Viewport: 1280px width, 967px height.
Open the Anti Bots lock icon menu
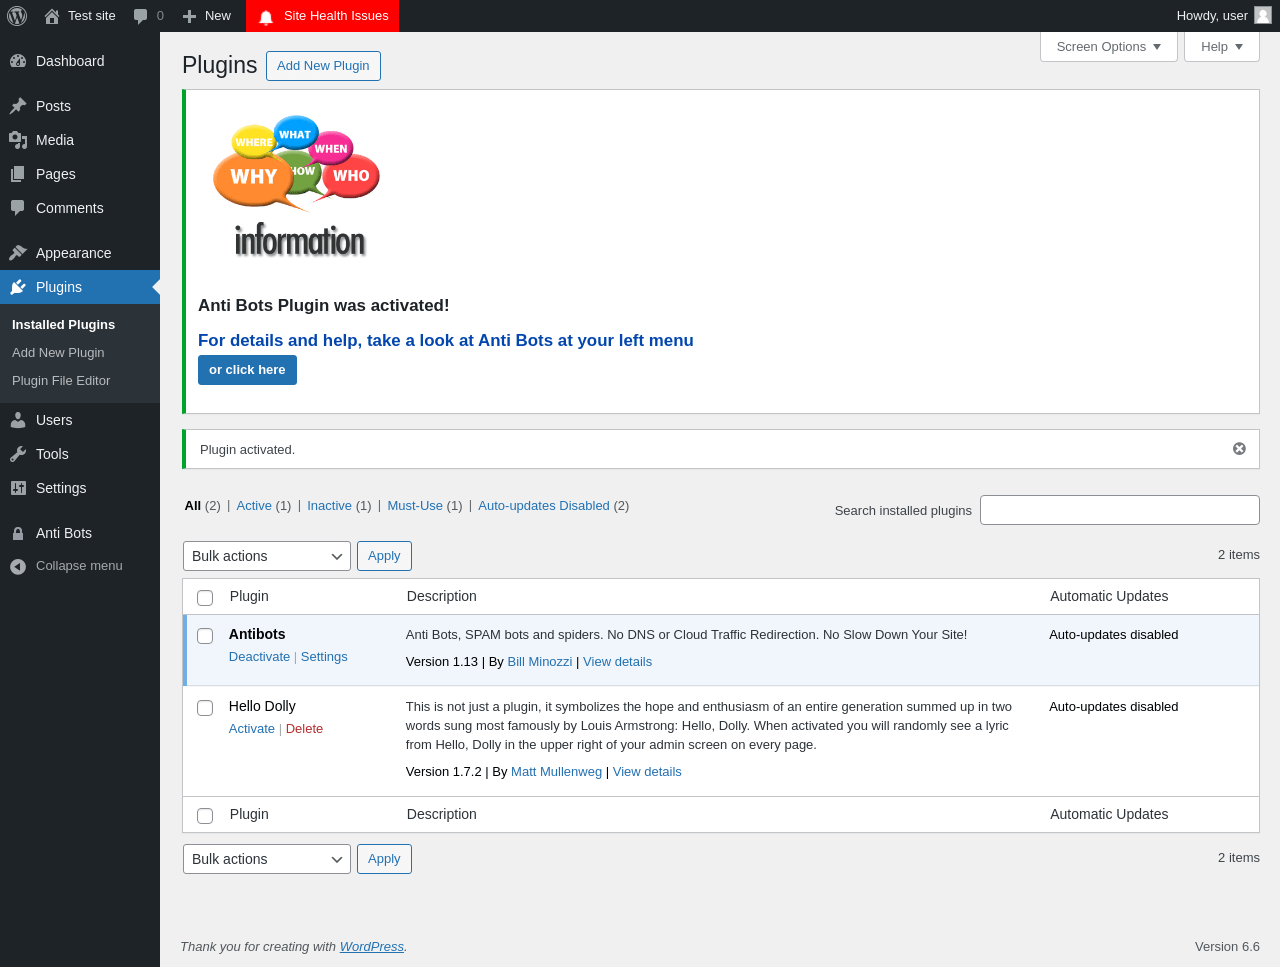pyautogui.click(x=18, y=533)
